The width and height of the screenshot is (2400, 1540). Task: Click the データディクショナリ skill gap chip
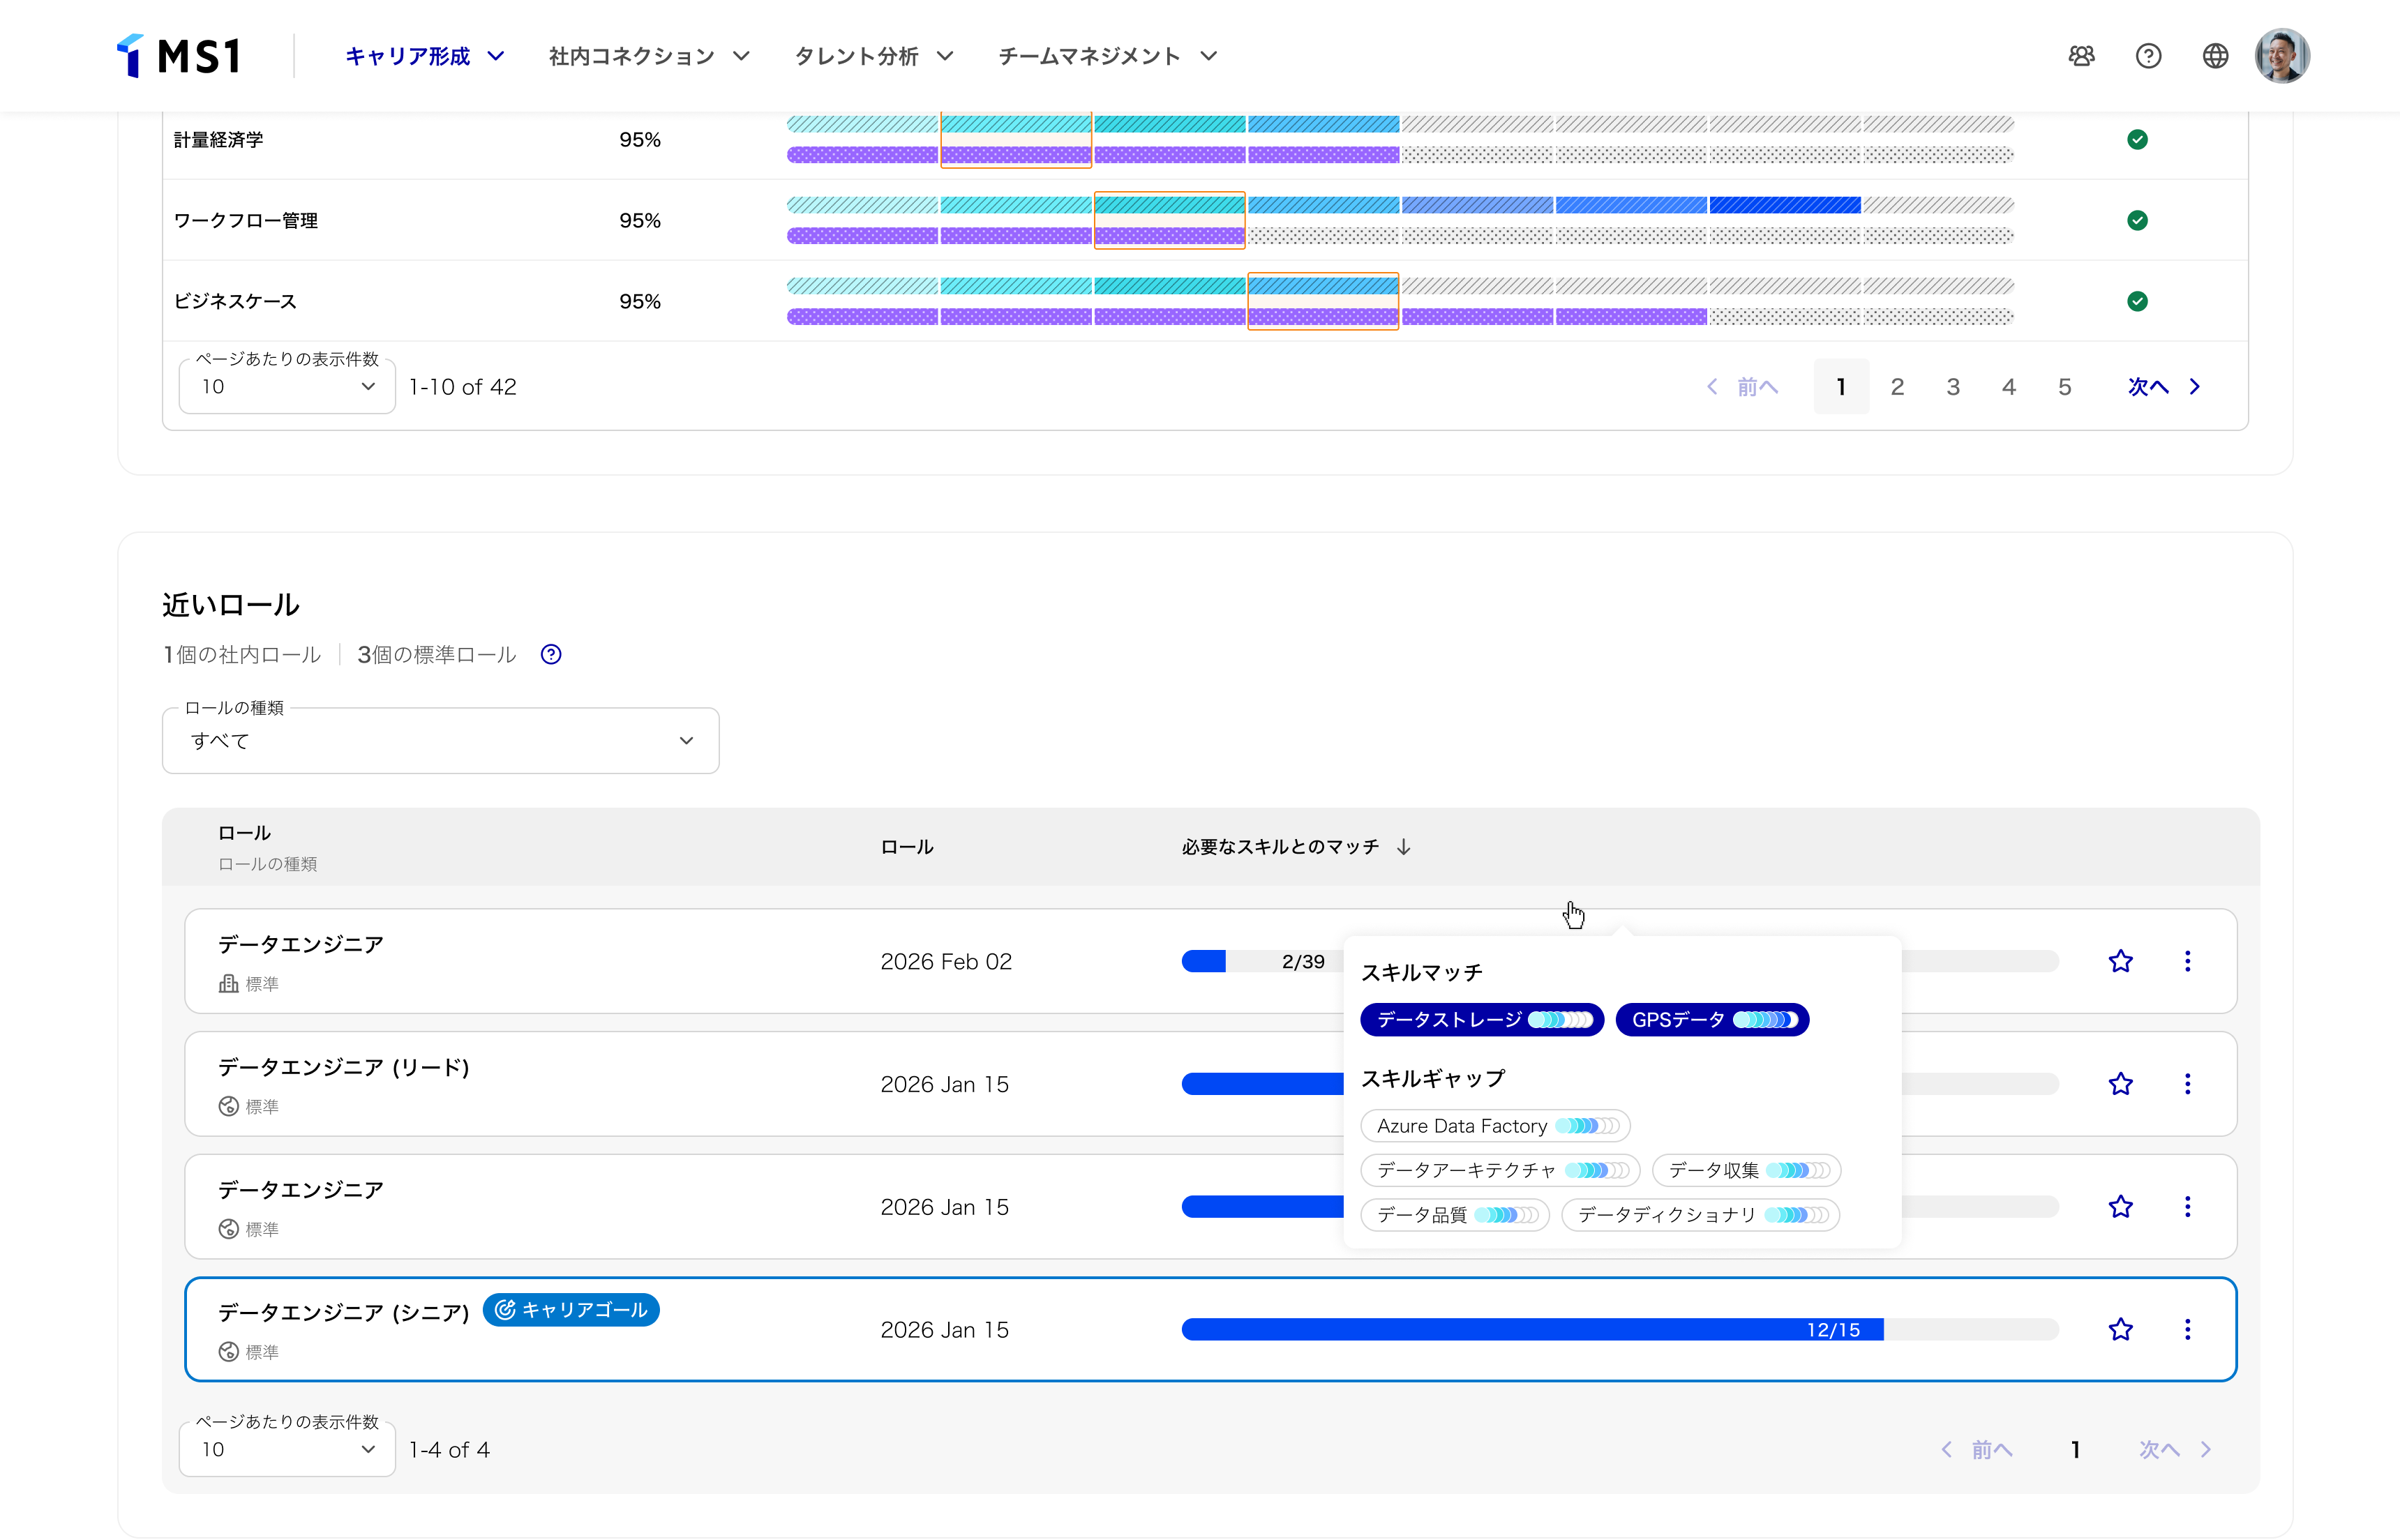tap(1701, 1216)
